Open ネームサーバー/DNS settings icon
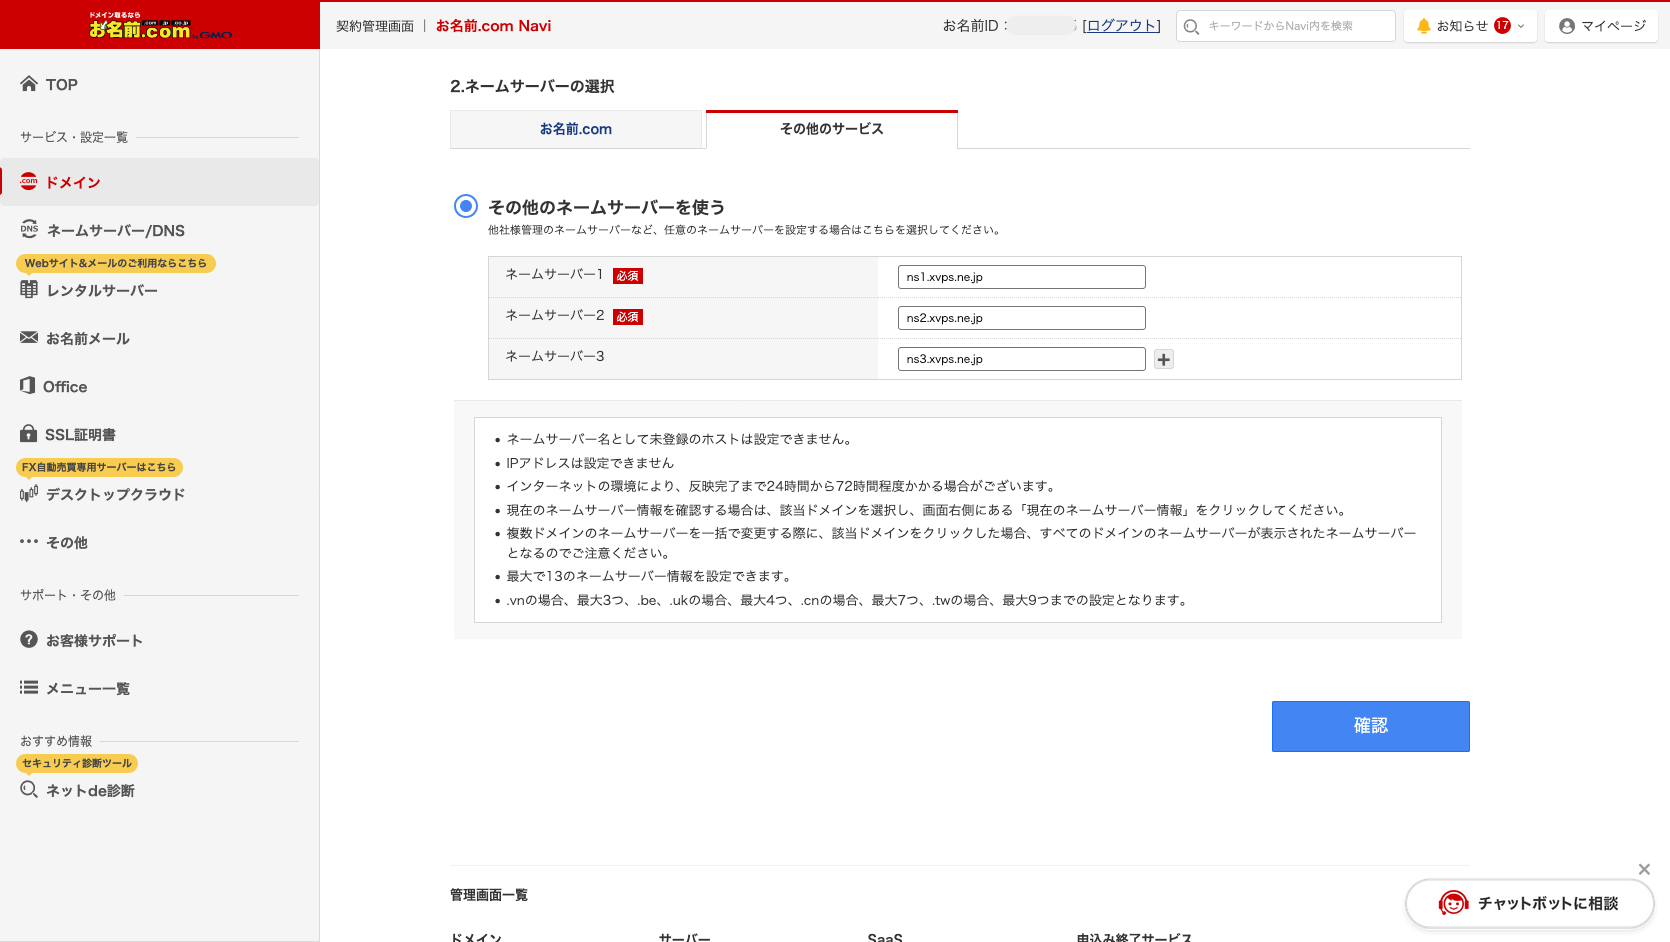Screen dimensions: 1670x942 click(27, 230)
